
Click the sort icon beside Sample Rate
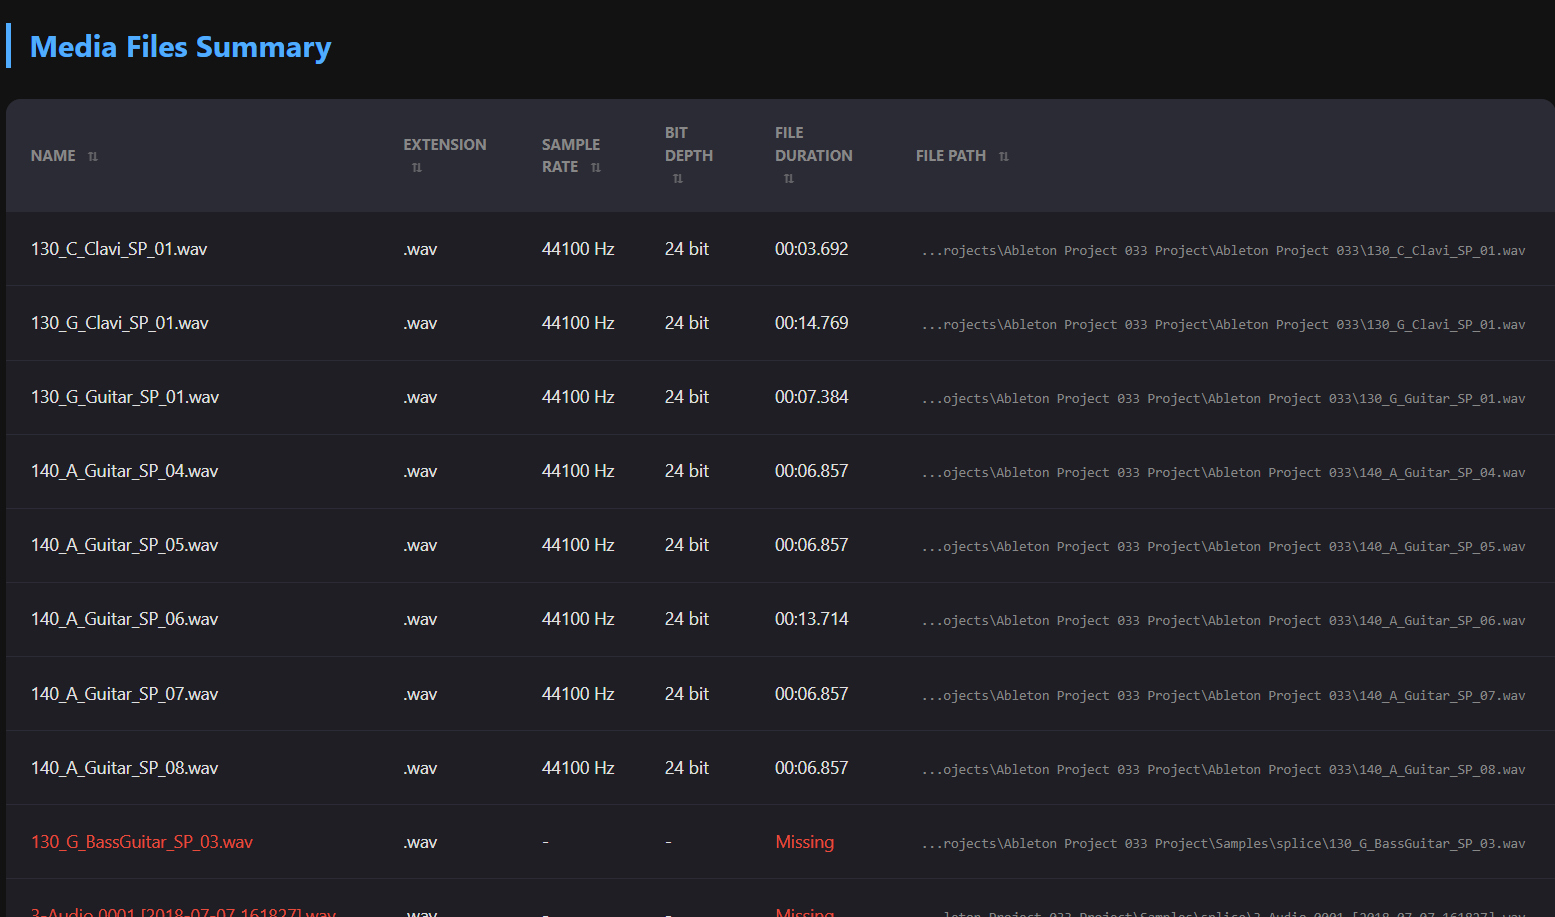pos(596,168)
